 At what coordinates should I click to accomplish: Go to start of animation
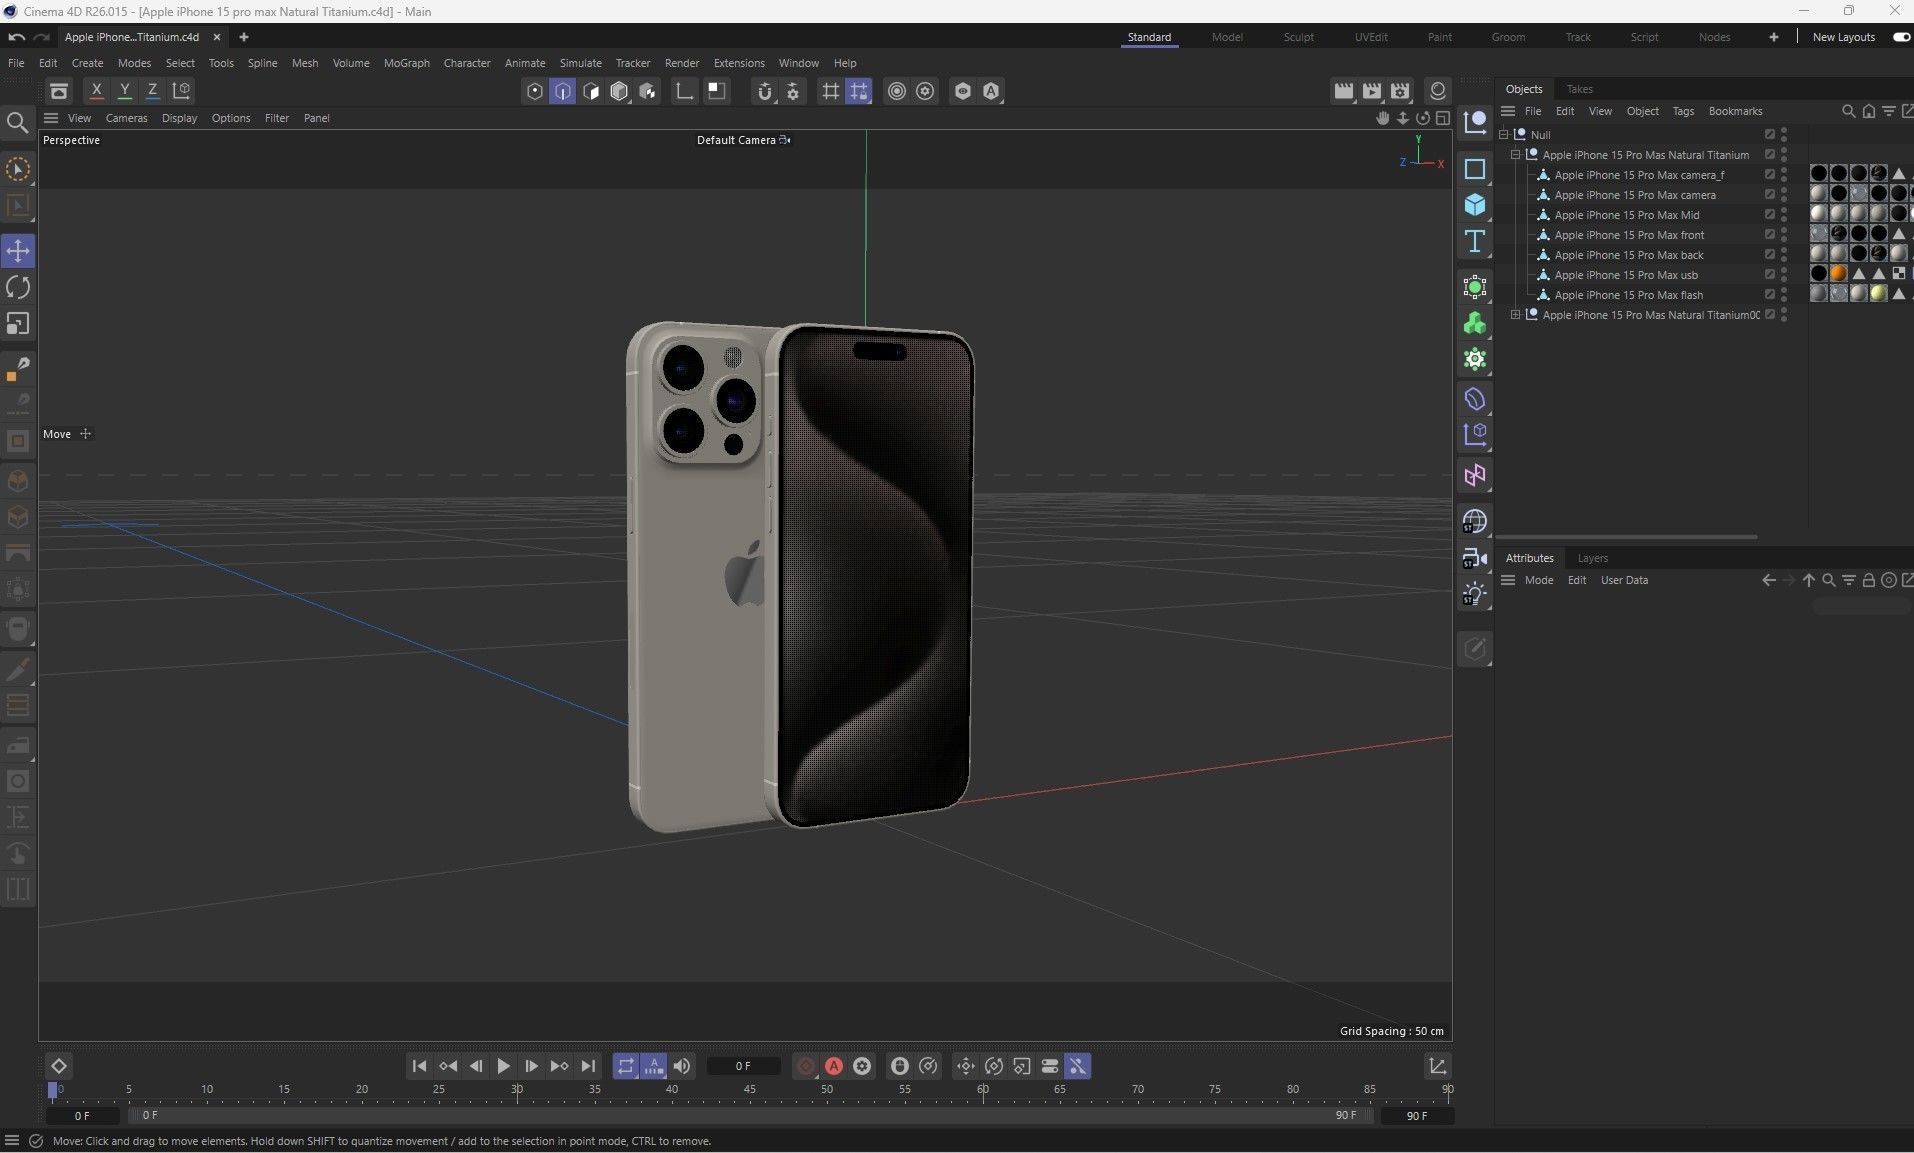point(419,1066)
